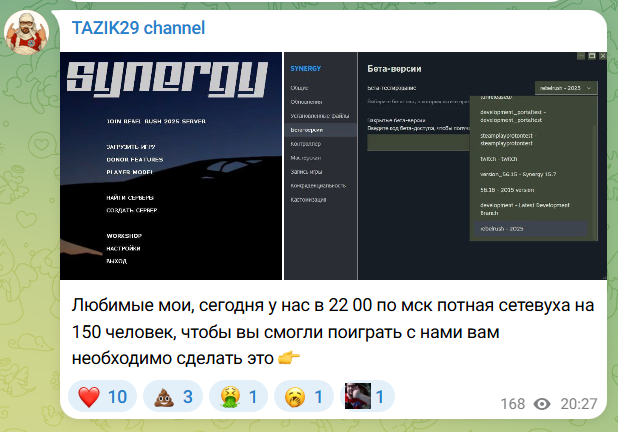
Task: Click the blue SYNERGY title in the properties sidebar
Action: click(x=305, y=69)
